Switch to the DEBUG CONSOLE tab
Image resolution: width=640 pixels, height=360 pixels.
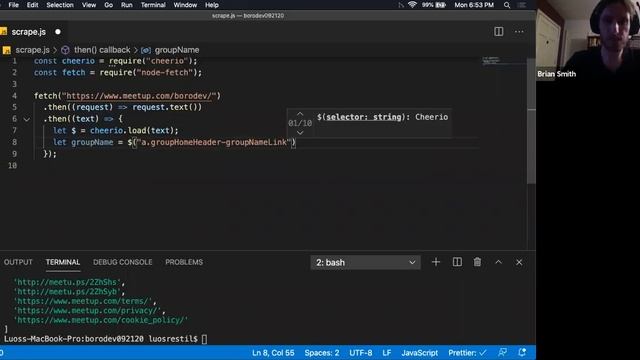[122, 262]
